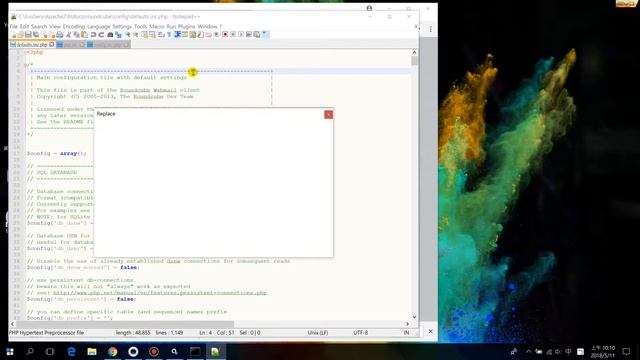Click the Save All toolbar icon
This screenshot has width=640, height=360.
pos(36,35)
